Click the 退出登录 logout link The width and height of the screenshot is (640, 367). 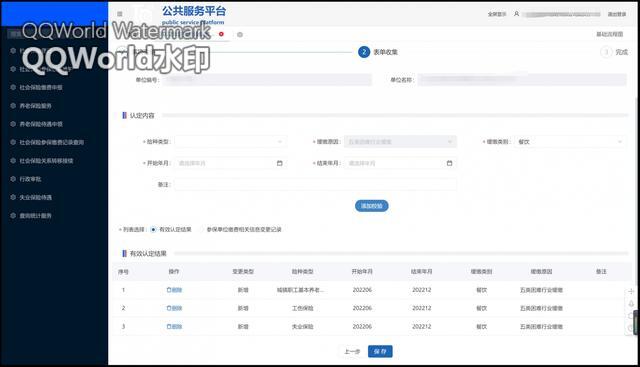point(617,14)
